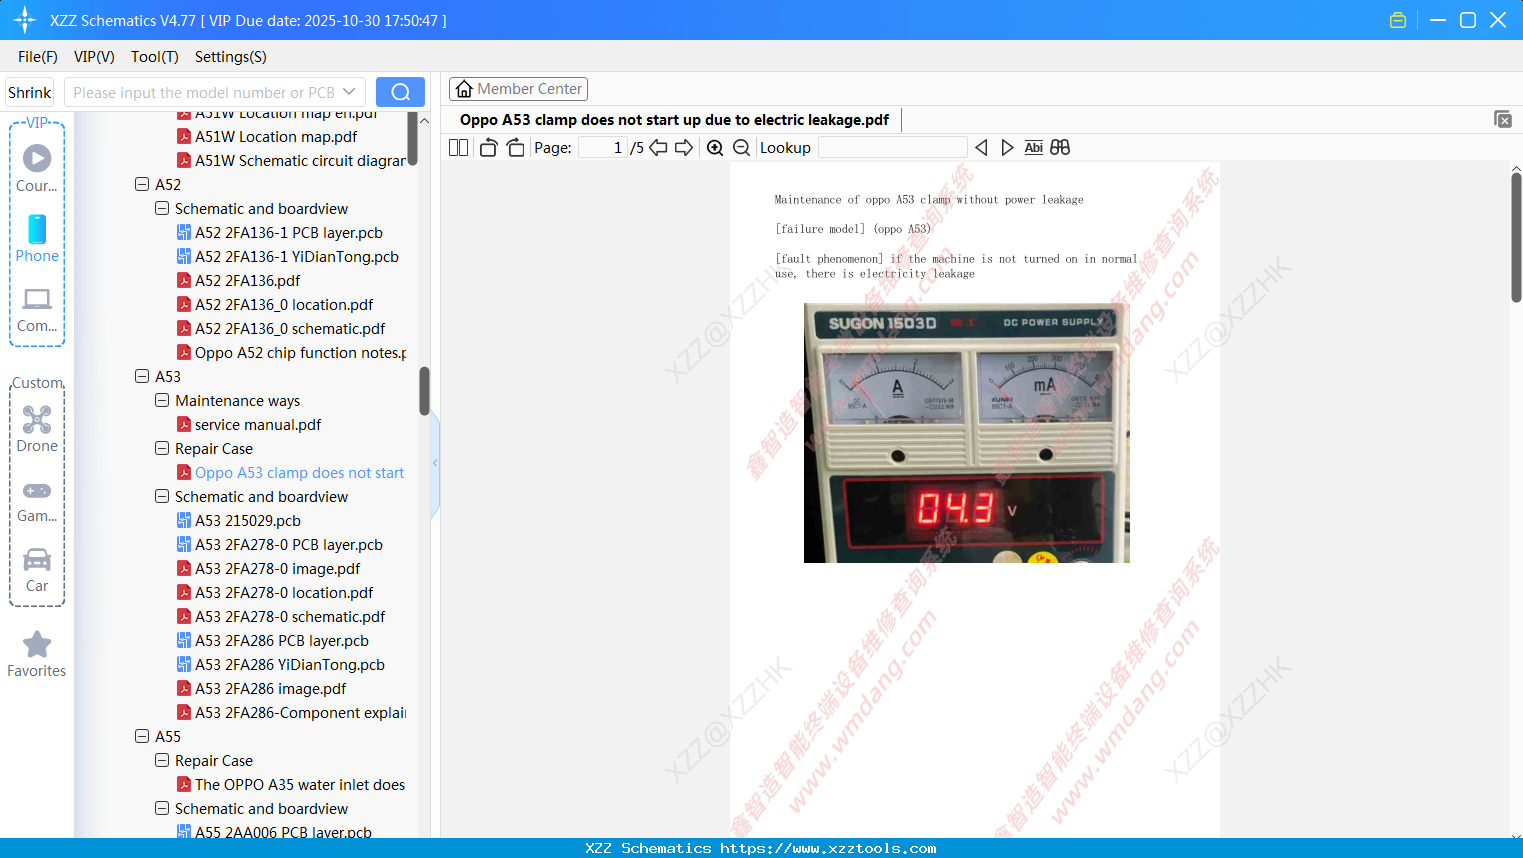Collapse A53 Maintenance ways folder
The image size is (1523, 858).
[162, 401]
